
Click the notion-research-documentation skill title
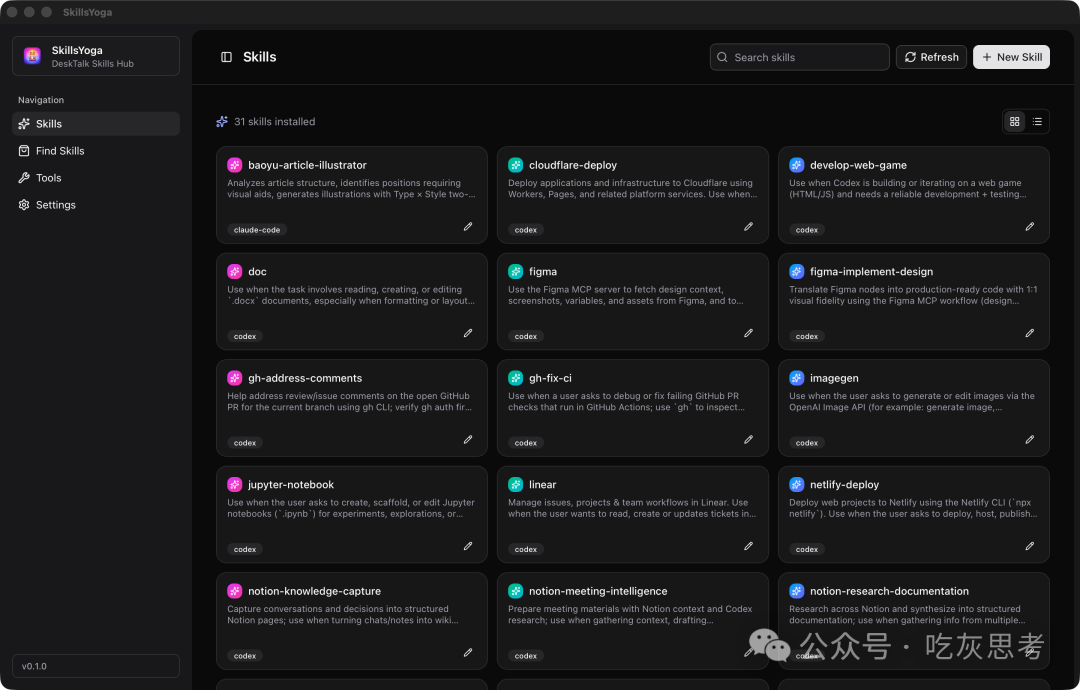click(889, 591)
